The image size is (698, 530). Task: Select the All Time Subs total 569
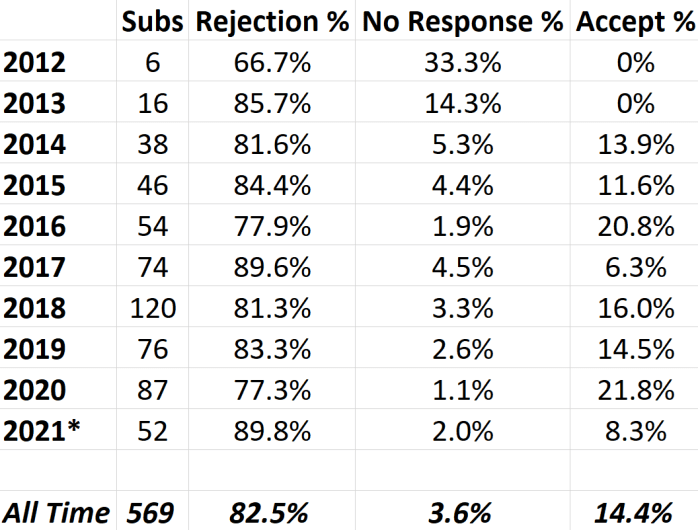153,512
